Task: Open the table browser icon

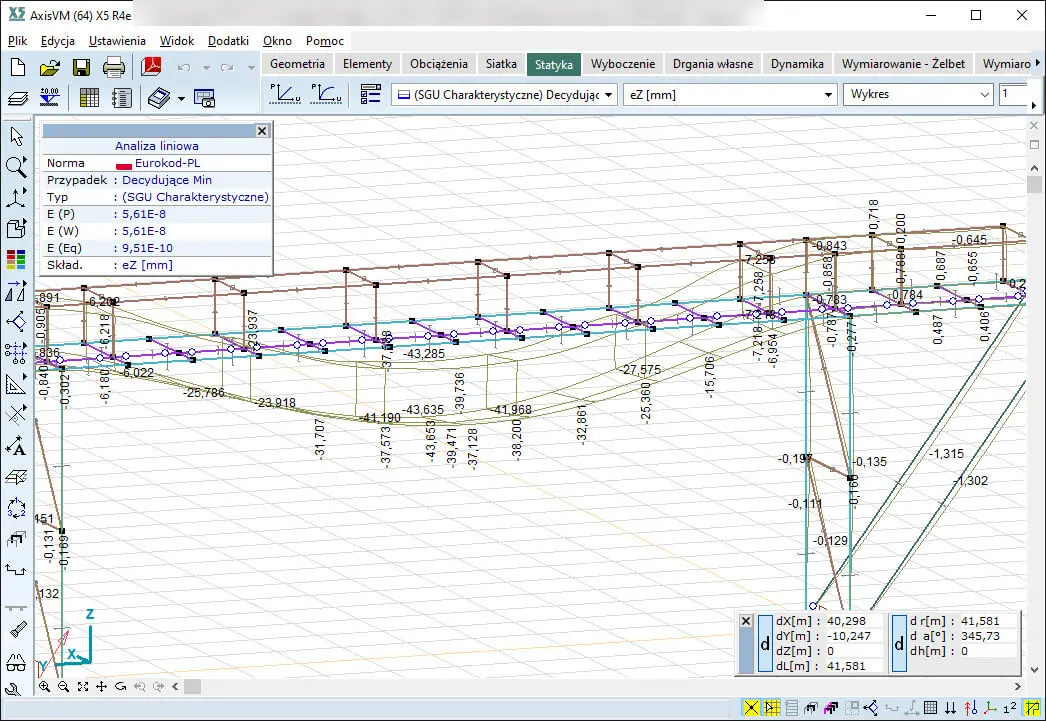Action: [x=89, y=97]
